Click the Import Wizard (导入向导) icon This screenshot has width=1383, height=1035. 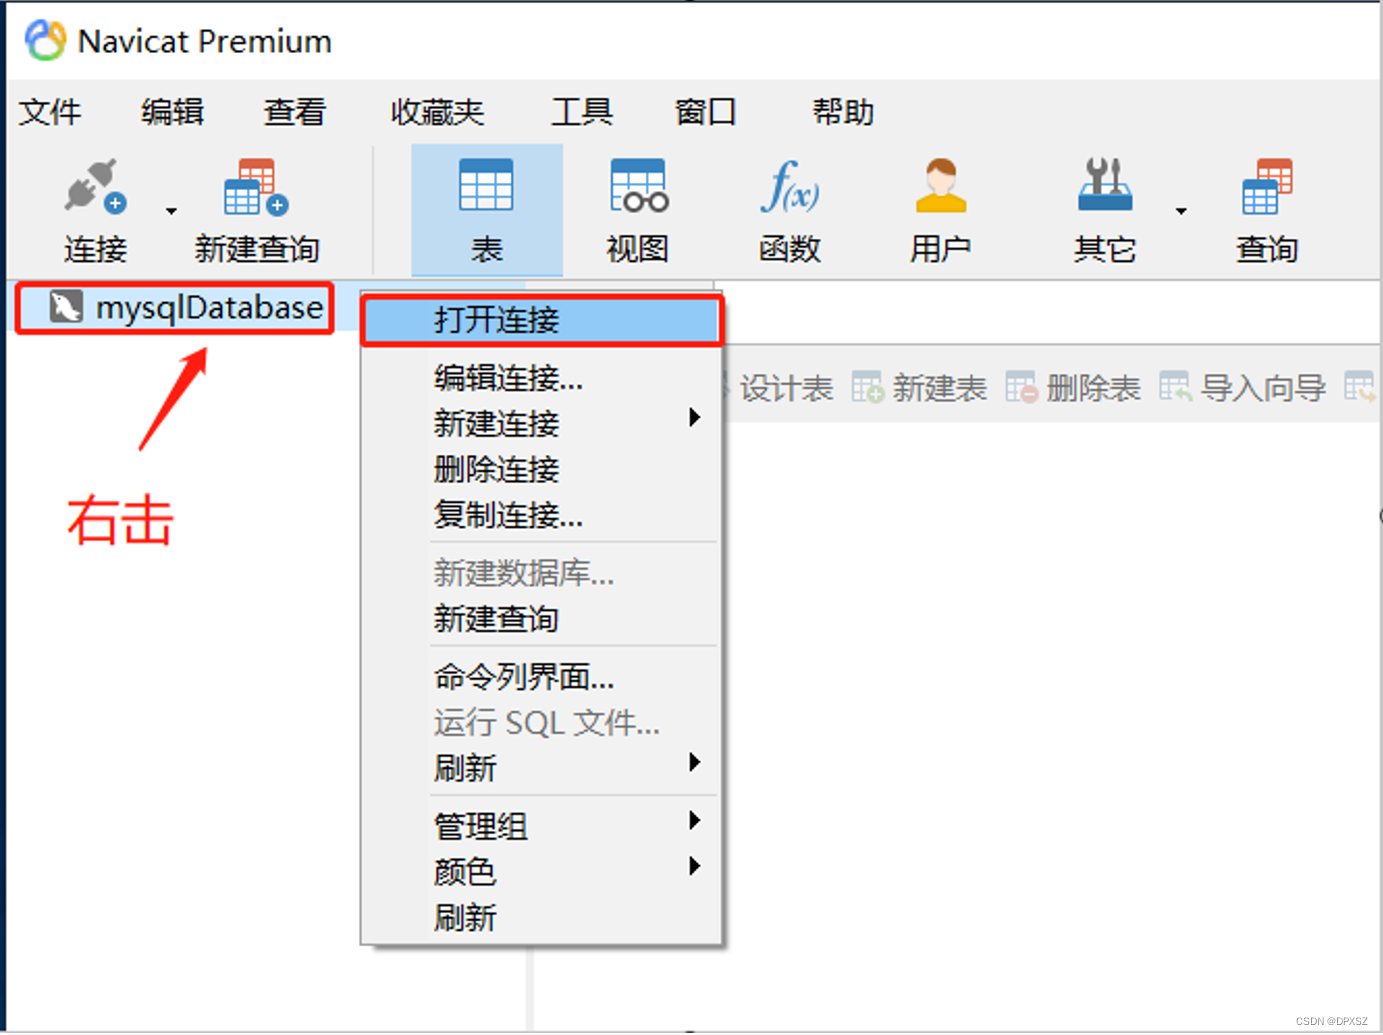point(1175,387)
